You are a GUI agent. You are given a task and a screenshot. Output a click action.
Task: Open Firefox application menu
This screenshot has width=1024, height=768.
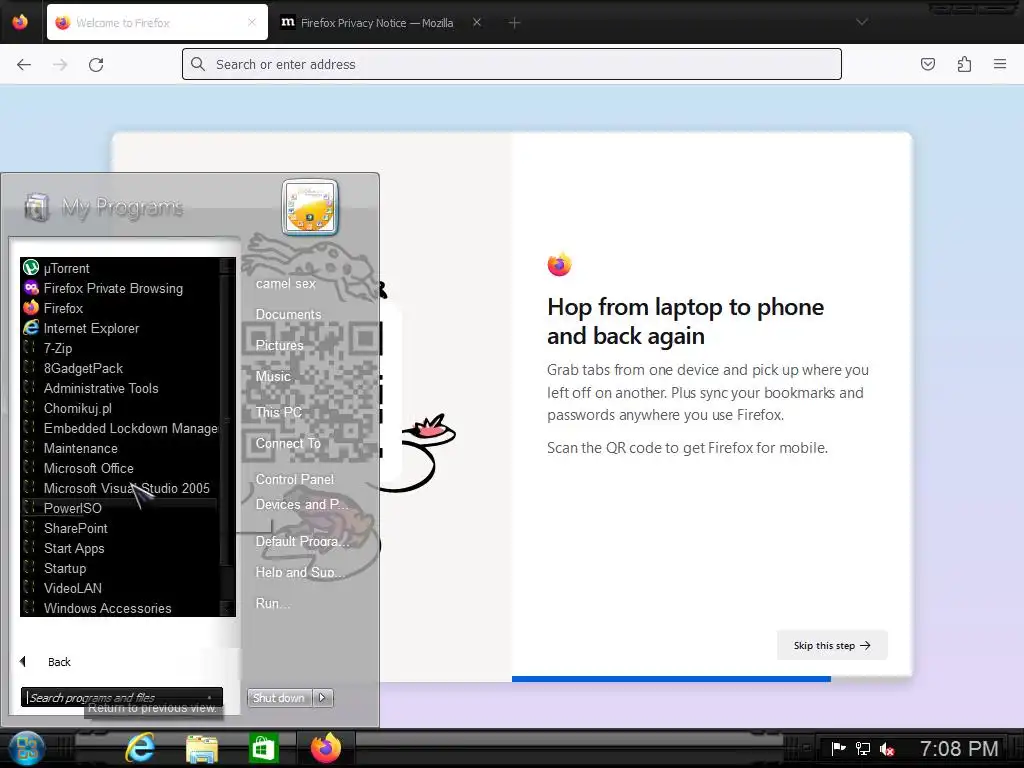click(1000, 64)
